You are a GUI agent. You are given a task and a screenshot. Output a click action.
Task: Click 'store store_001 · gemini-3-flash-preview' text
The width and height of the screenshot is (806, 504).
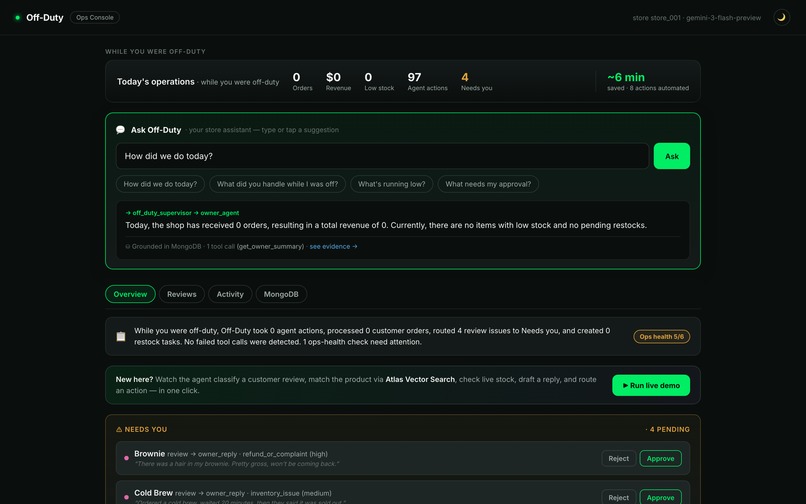tap(697, 17)
